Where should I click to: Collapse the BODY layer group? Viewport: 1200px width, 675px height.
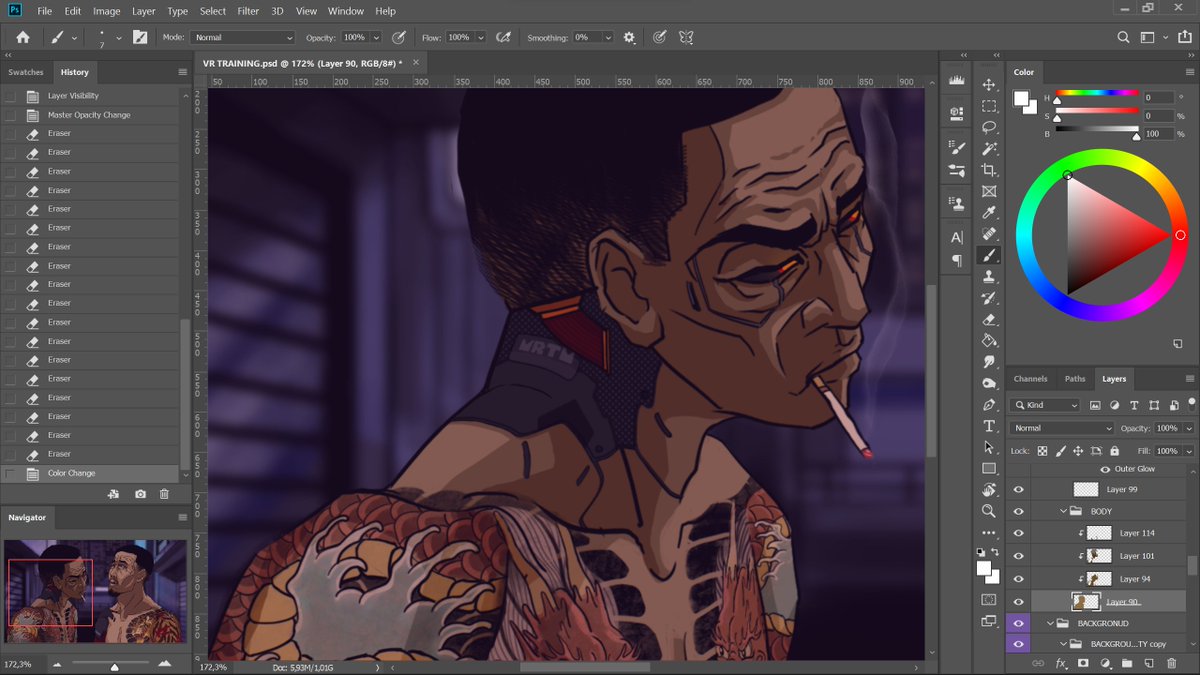[1064, 511]
